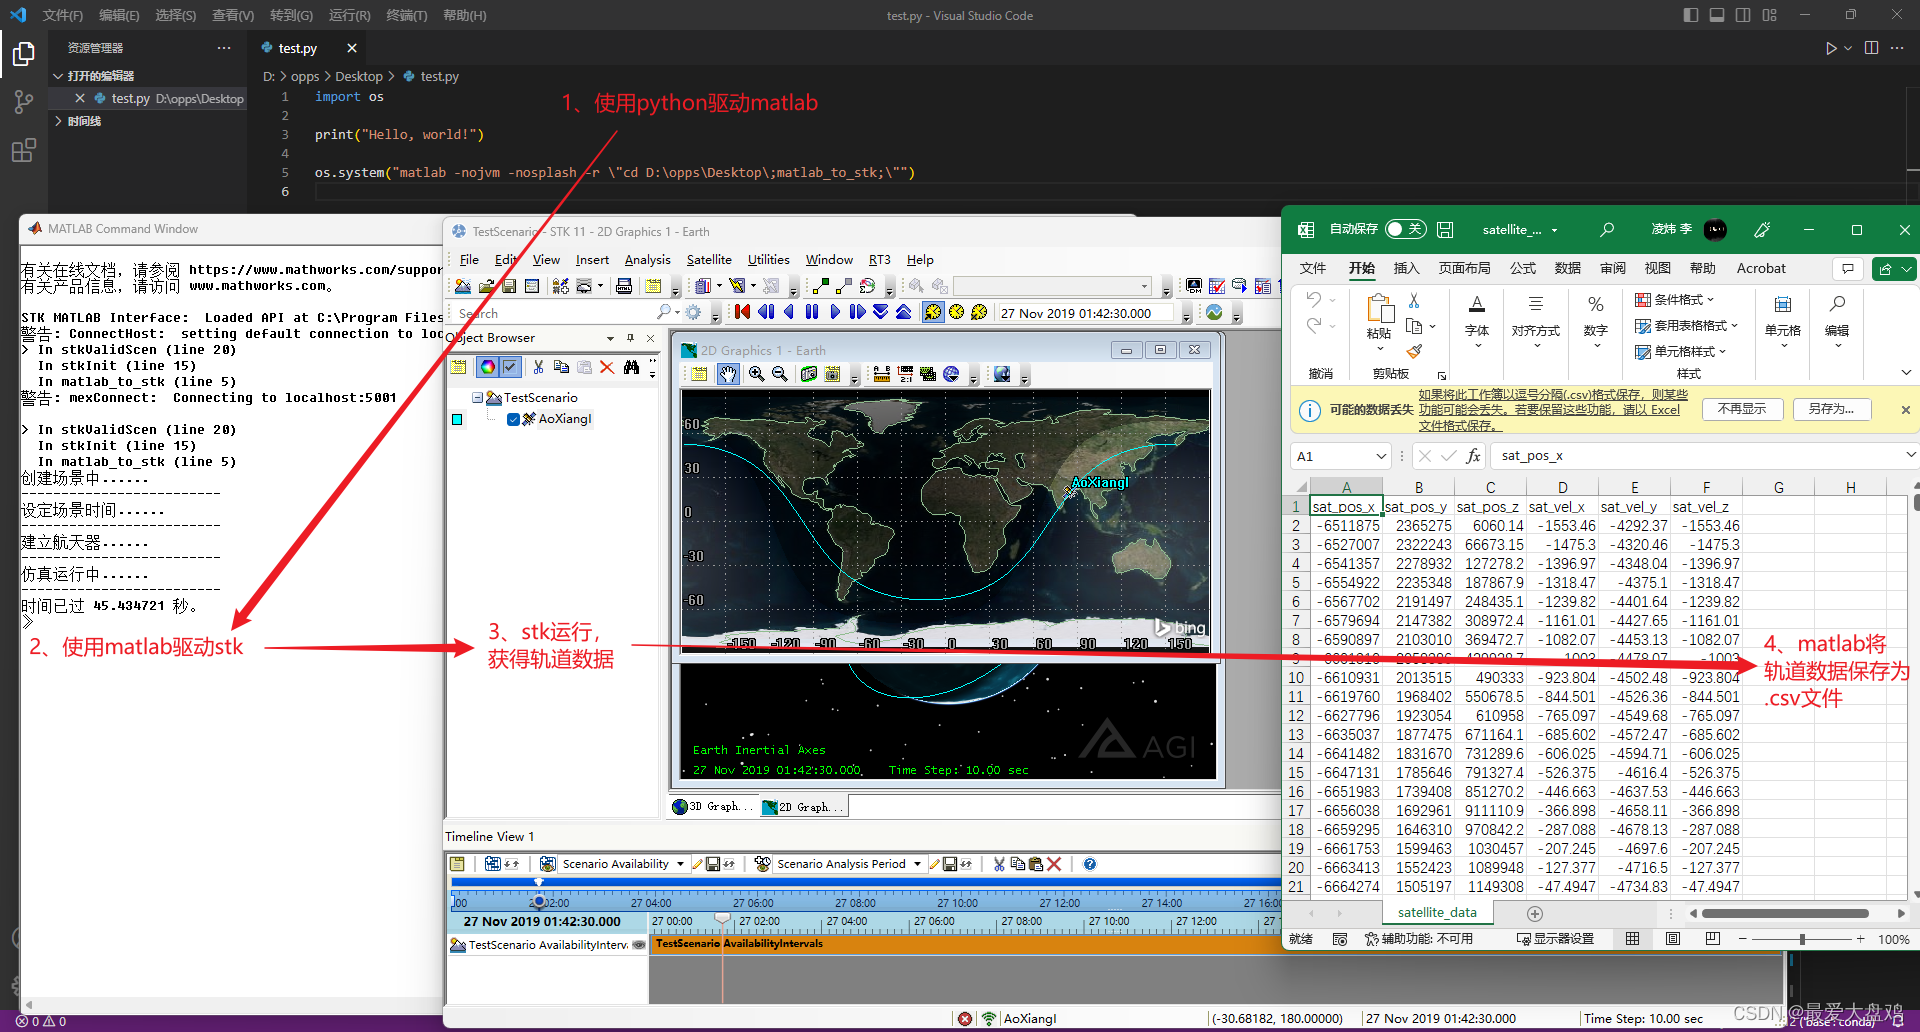This screenshot has height=1032, width=1920.
Task: Open Extensions view in VS Code
Action: (23, 150)
